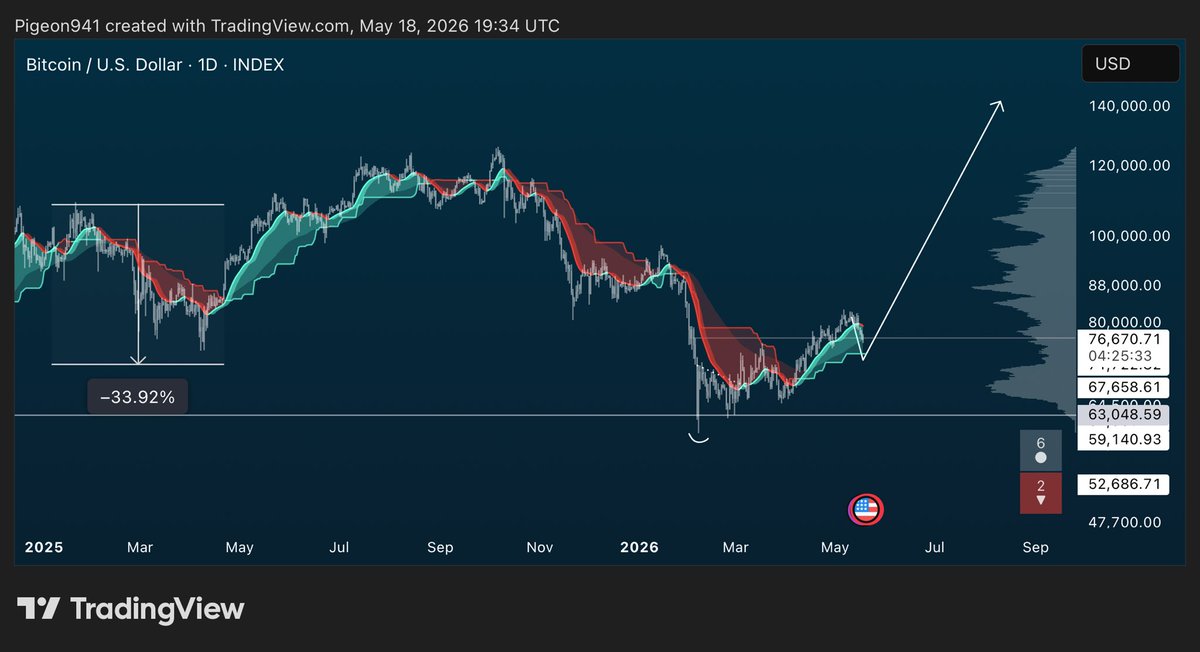
Task: Click the Pigeon941 created with TradingView.com caption
Action: pos(286,24)
